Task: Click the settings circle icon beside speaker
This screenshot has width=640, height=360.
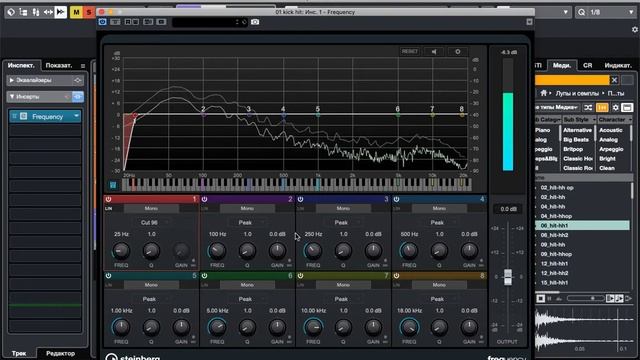Action: tap(458, 51)
